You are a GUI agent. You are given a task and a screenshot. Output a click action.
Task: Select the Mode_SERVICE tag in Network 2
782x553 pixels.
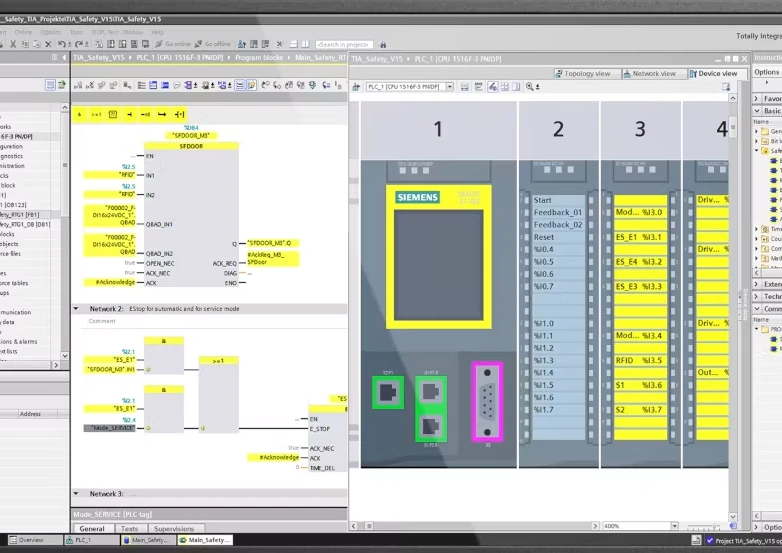coord(110,428)
